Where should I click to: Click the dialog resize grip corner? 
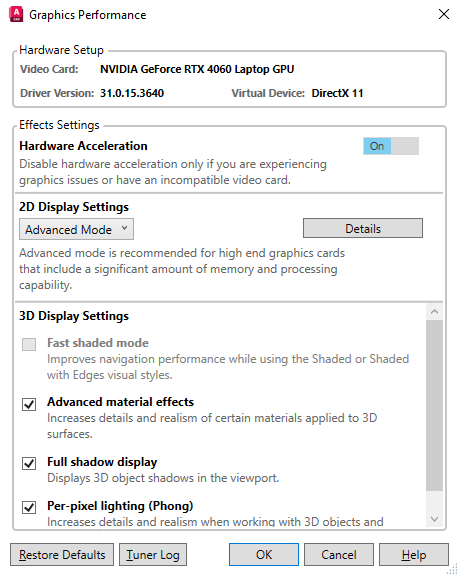pos(453,569)
